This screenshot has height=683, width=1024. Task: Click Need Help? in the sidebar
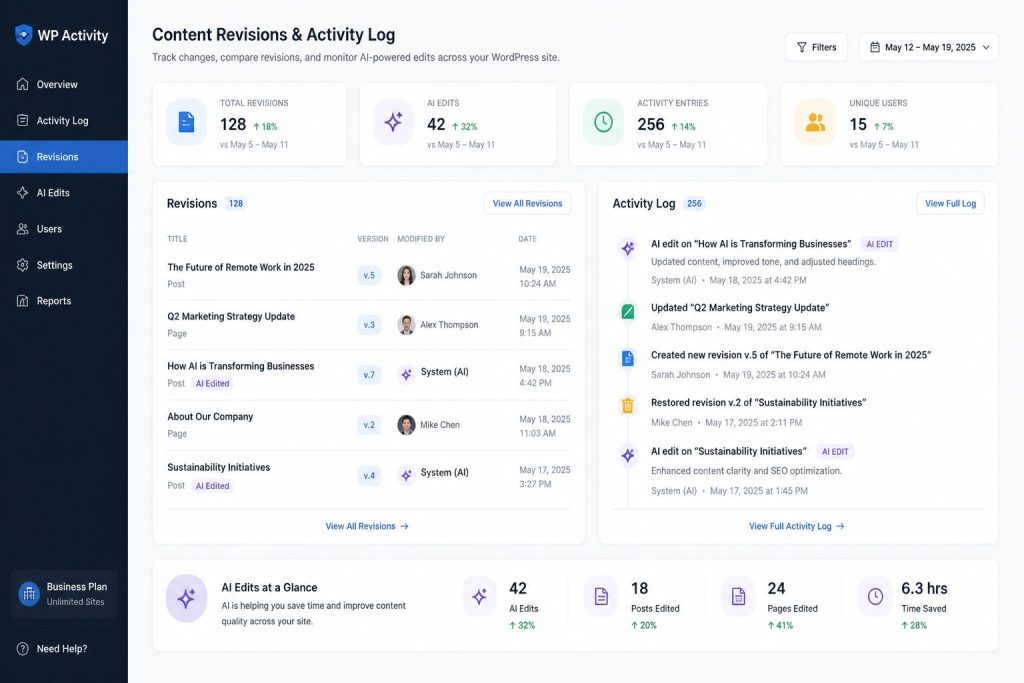tap(52, 648)
